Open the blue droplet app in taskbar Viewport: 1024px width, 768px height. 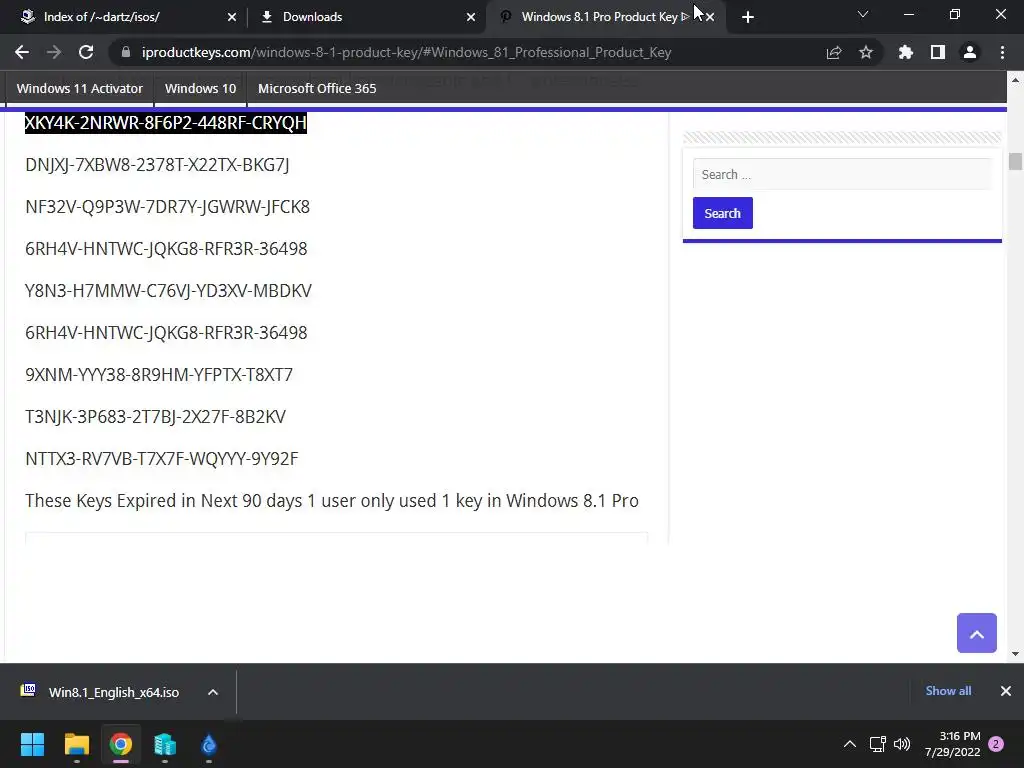coord(208,744)
